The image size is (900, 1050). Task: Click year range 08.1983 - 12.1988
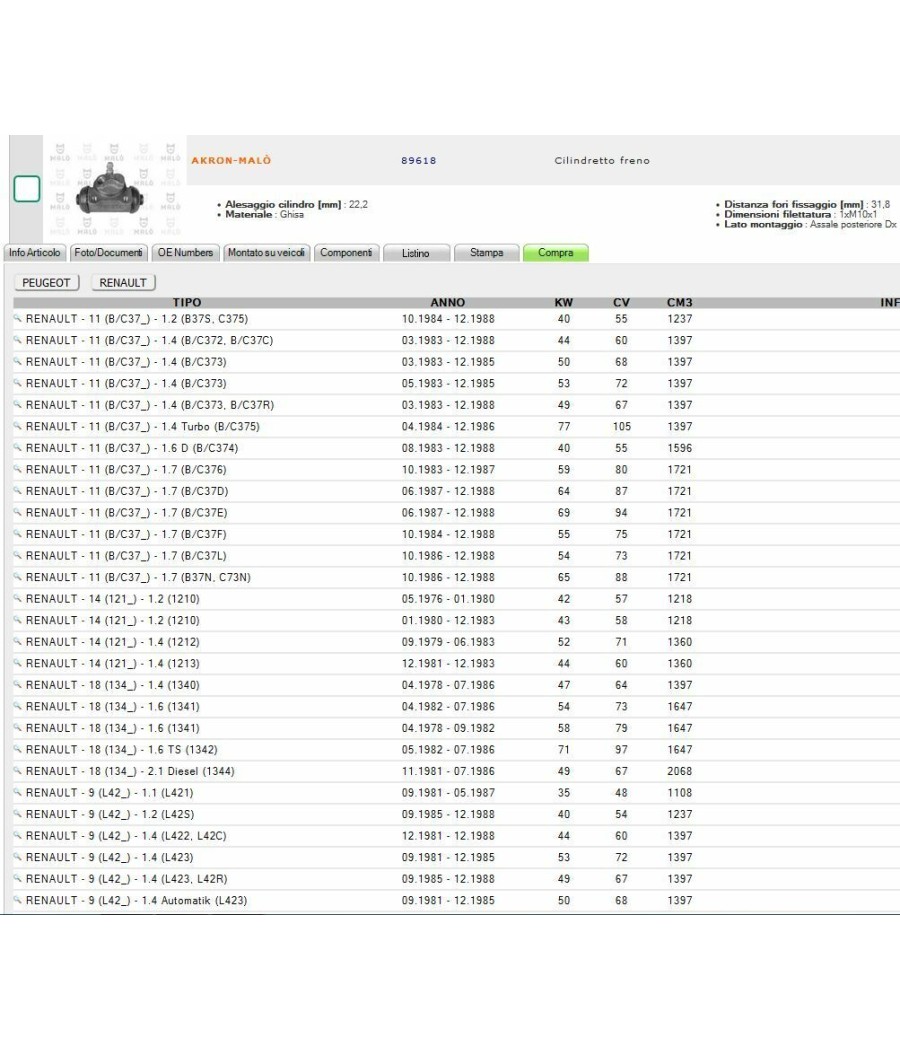(x=448, y=448)
